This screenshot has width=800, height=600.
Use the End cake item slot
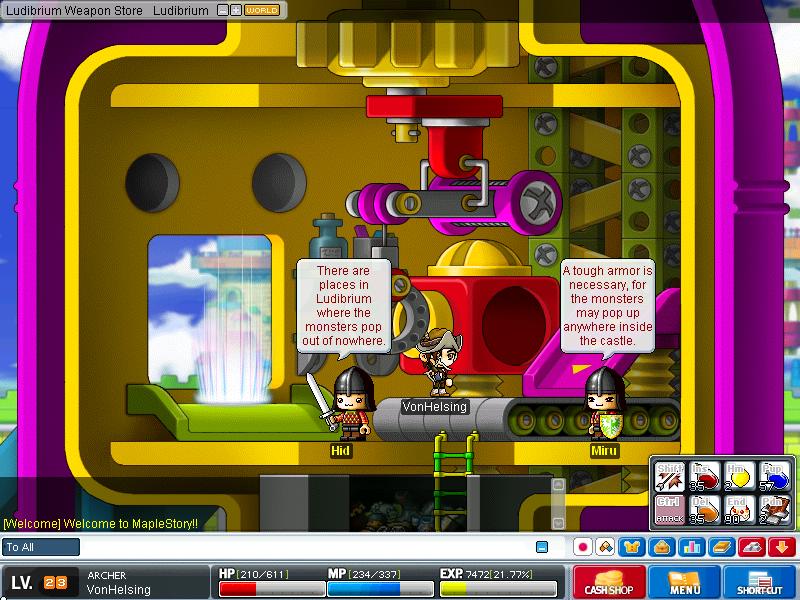739,510
